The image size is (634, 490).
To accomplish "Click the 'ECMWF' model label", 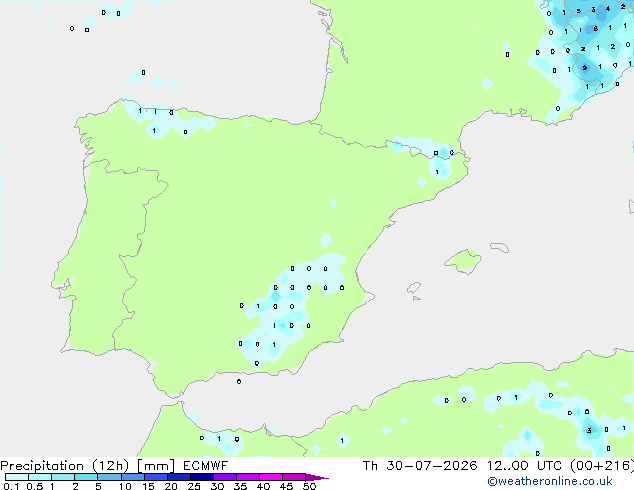I will [205, 466].
